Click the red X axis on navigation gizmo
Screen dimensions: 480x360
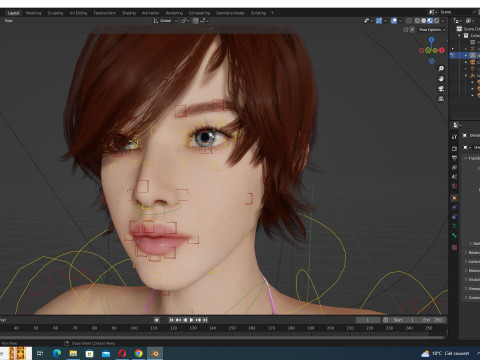click(x=442, y=50)
